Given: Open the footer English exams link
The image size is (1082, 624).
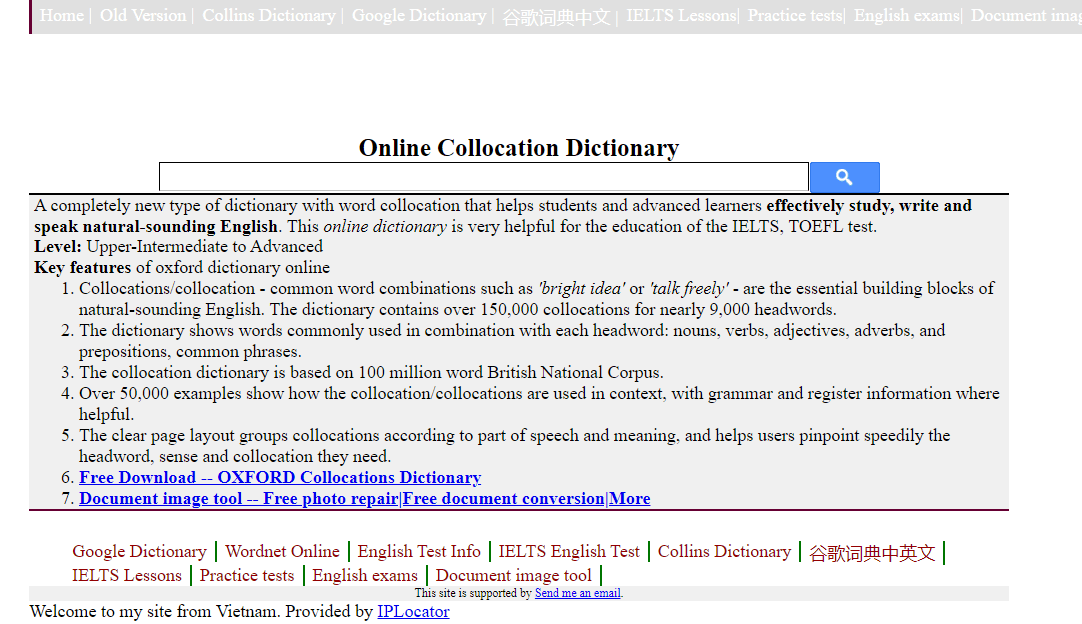Looking at the screenshot, I should [x=365, y=575].
